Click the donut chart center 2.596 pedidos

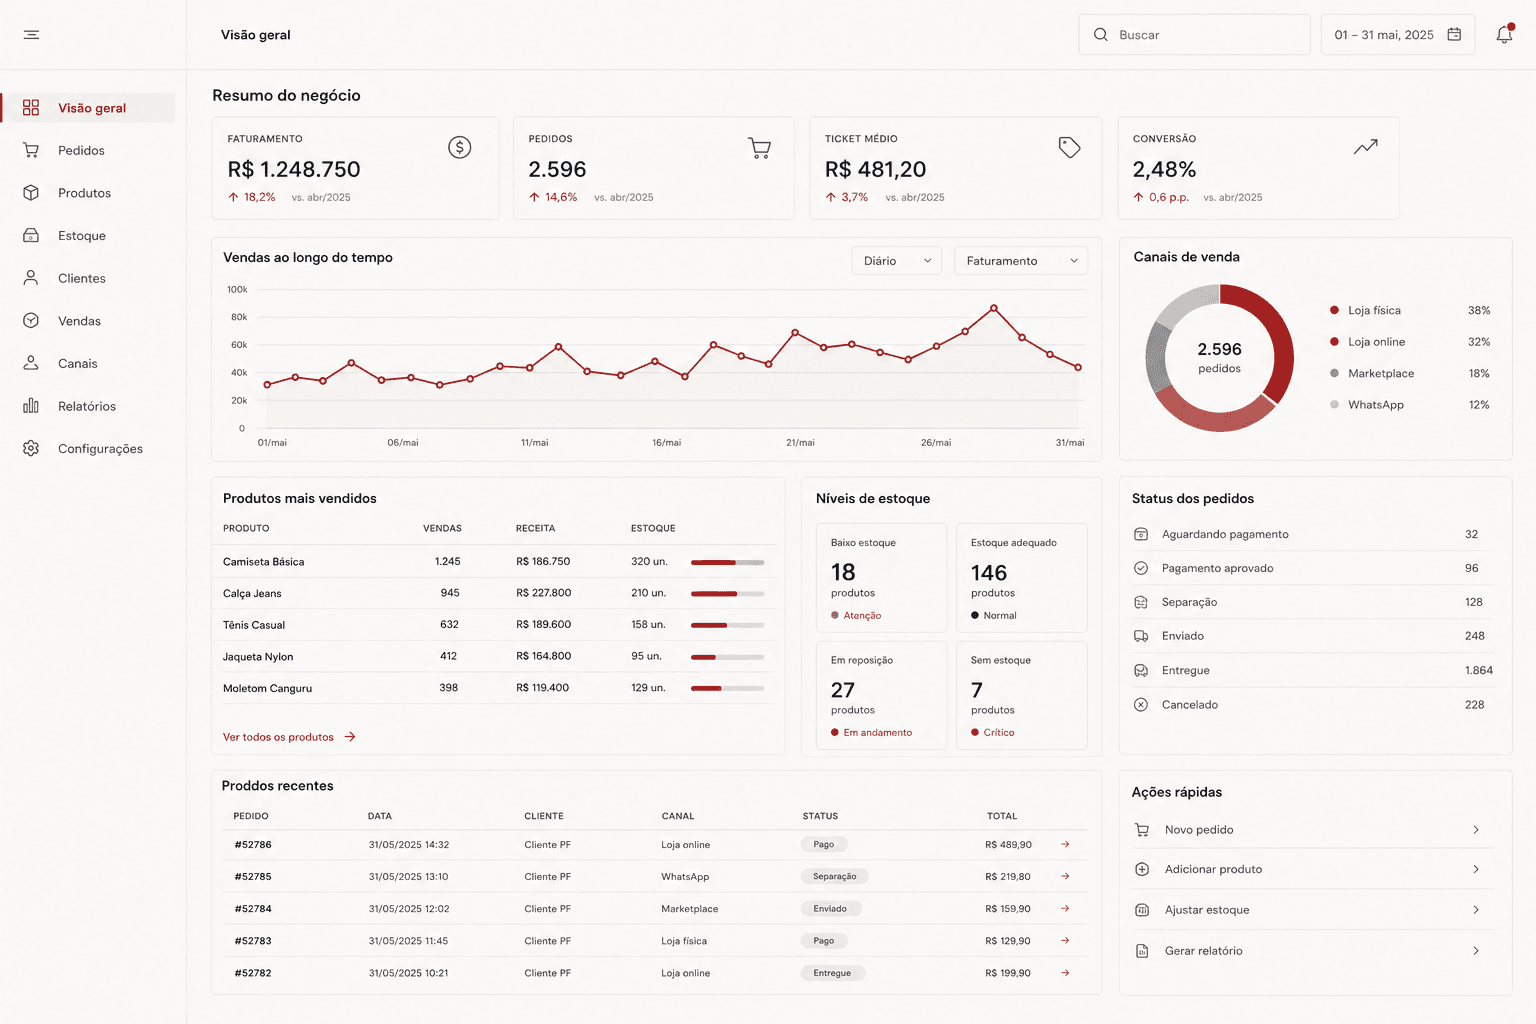(x=1219, y=357)
